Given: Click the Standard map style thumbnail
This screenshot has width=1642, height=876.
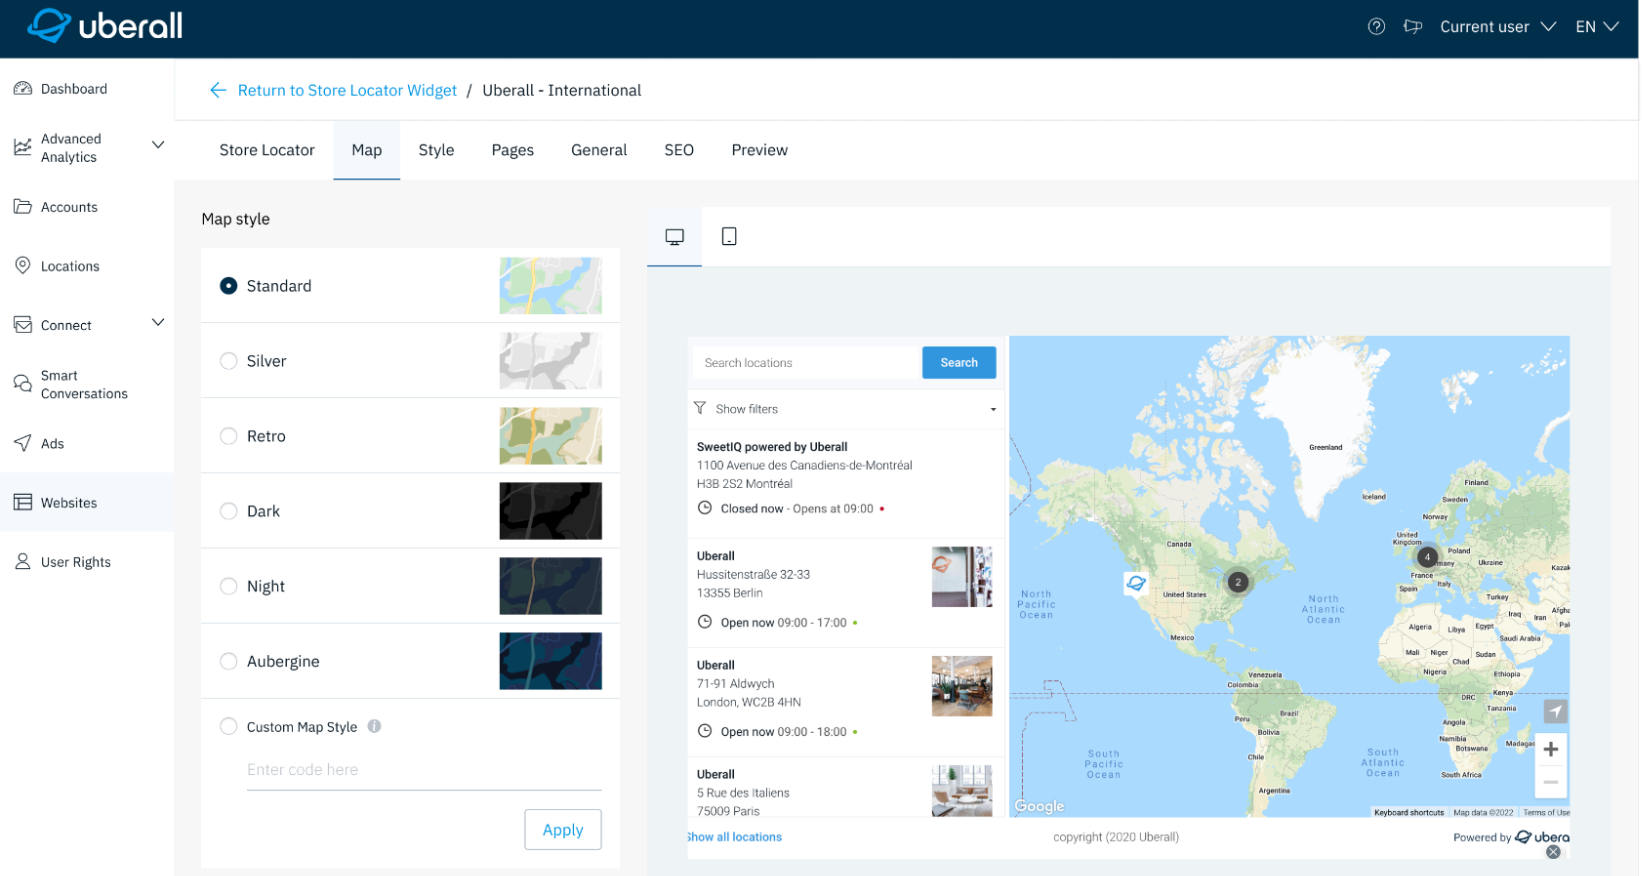Looking at the screenshot, I should pyautogui.click(x=551, y=286).
